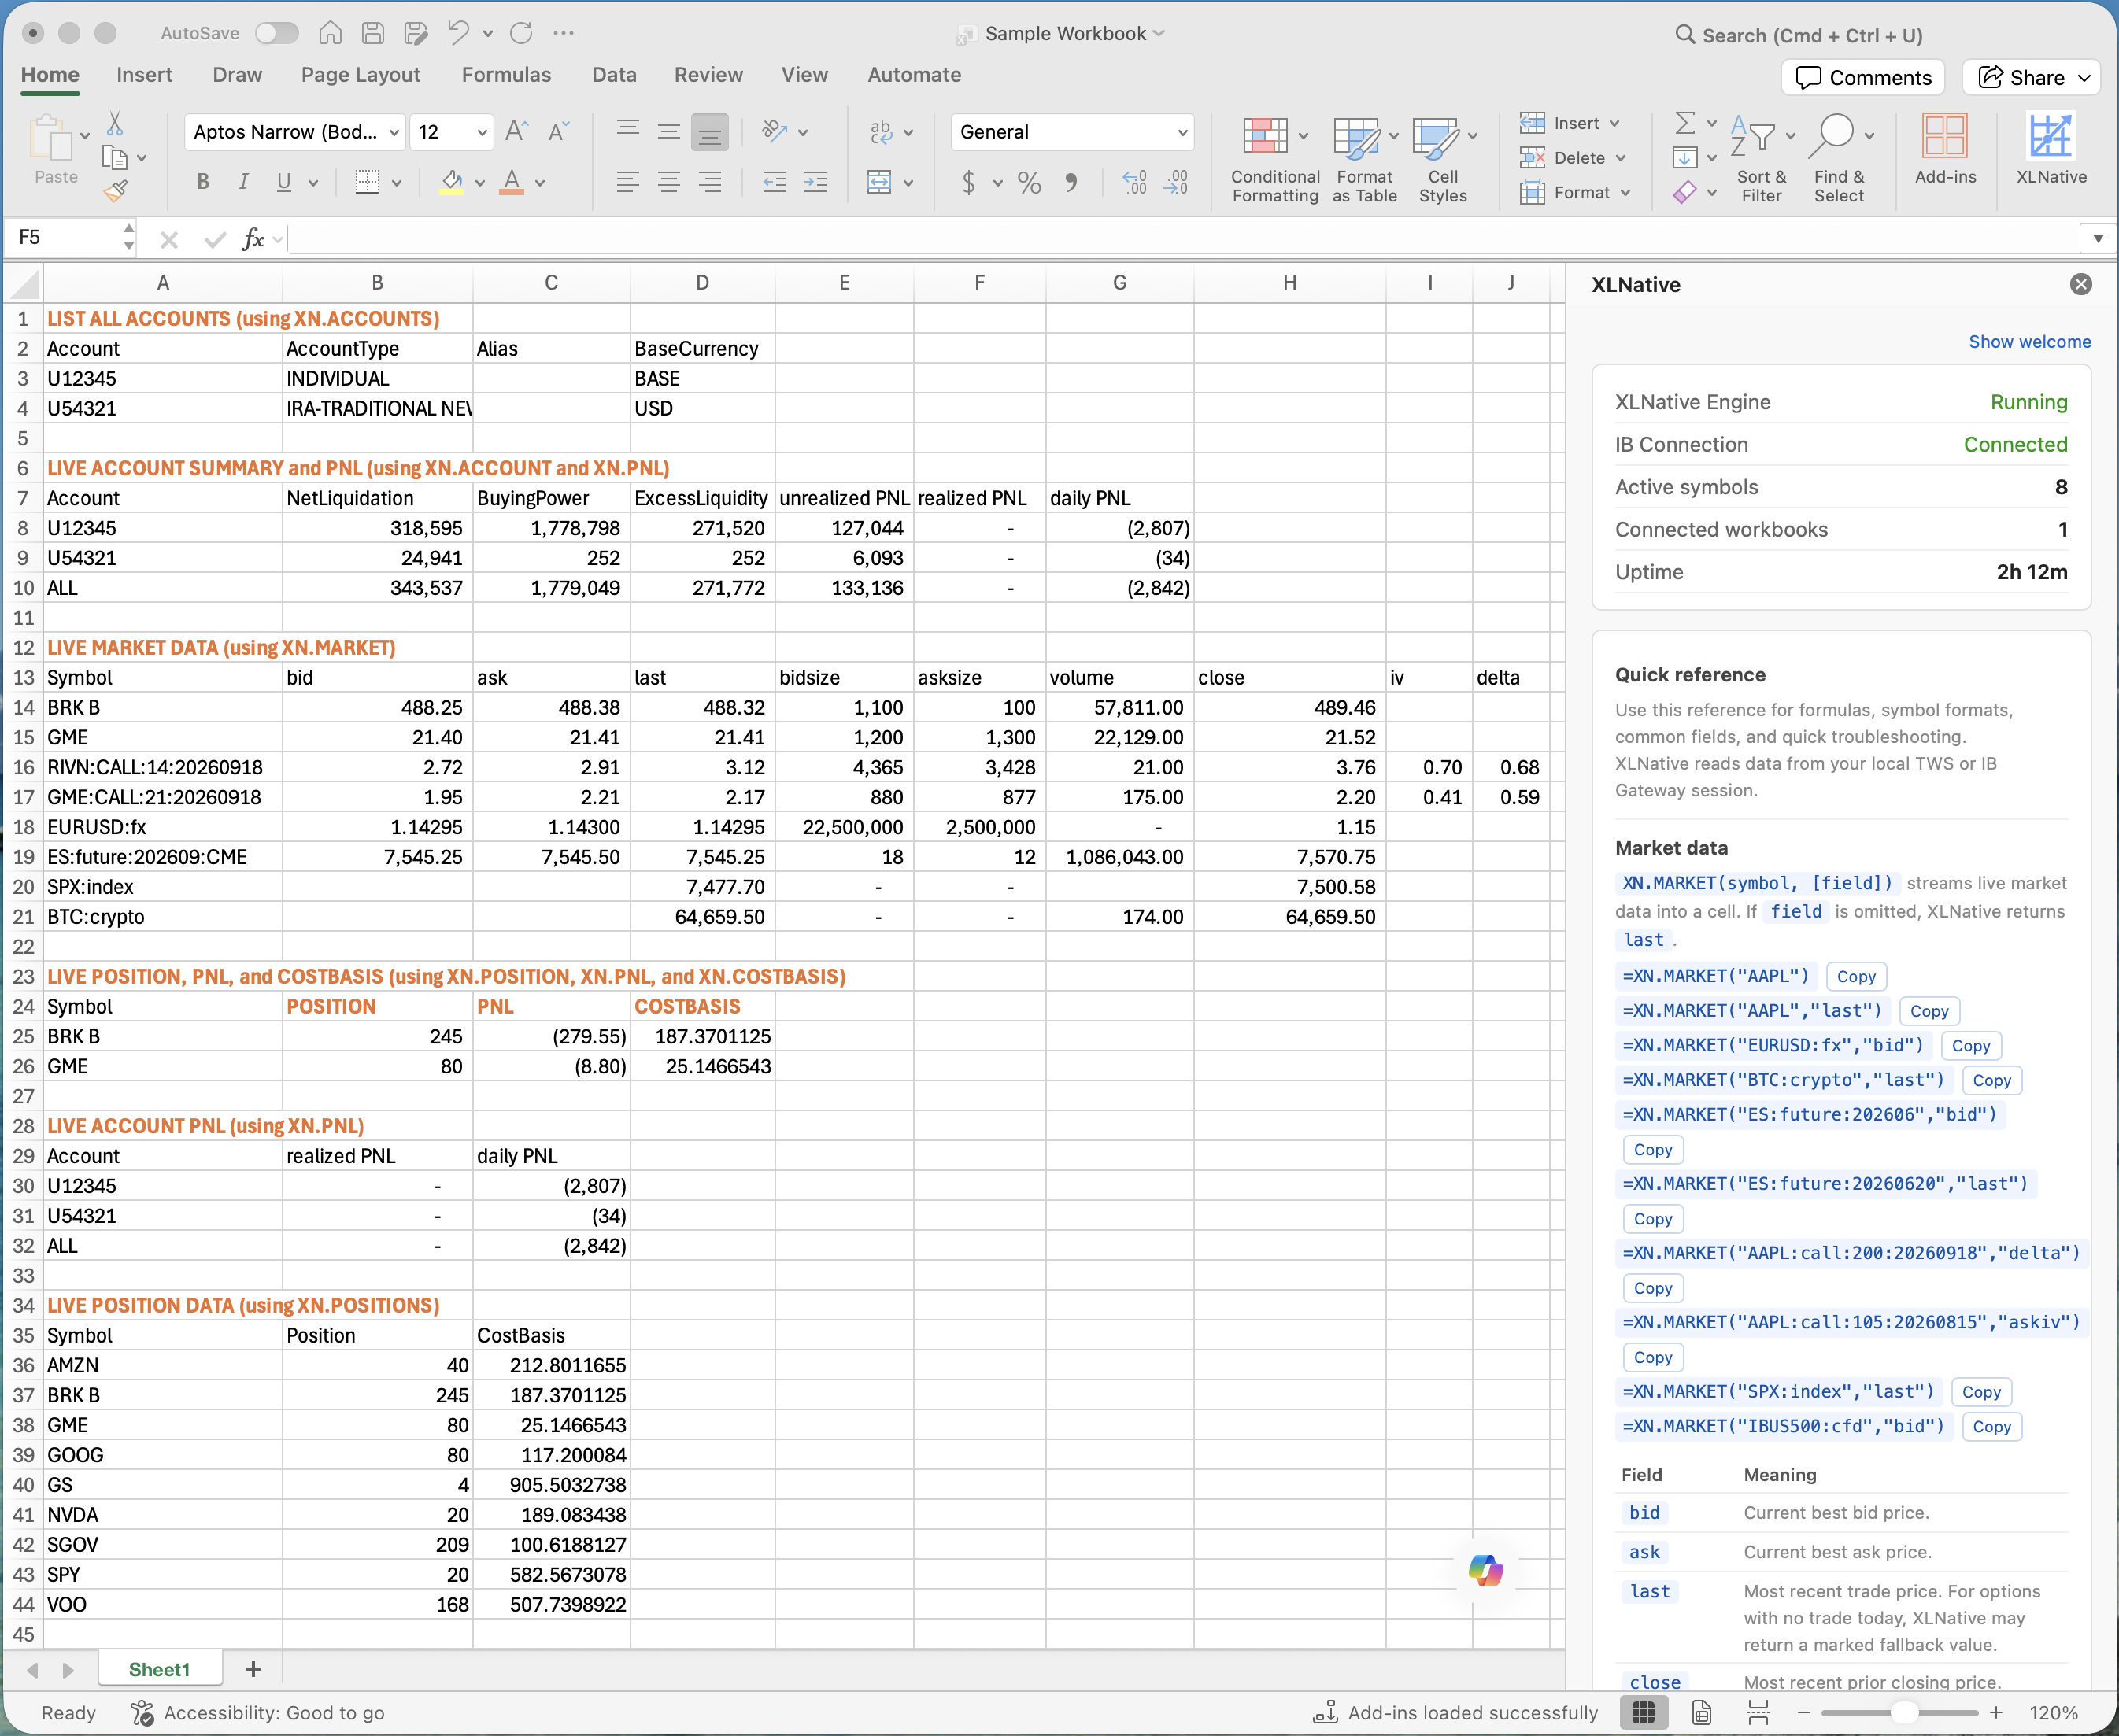Open the Borders dropdown arrow
The image size is (2119, 1736).
click(x=397, y=183)
